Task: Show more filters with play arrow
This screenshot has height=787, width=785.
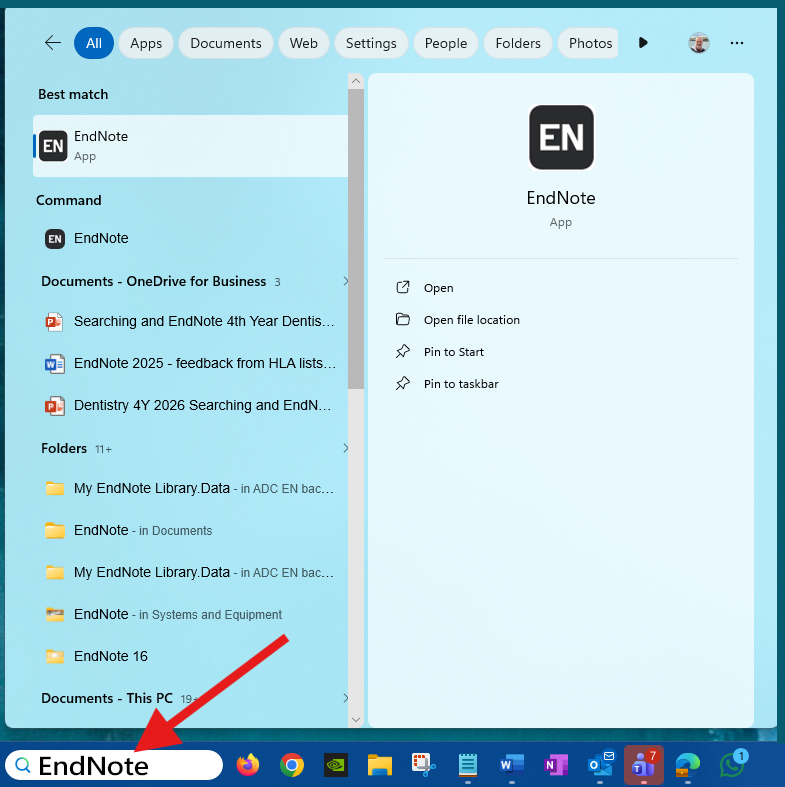Action: (643, 43)
